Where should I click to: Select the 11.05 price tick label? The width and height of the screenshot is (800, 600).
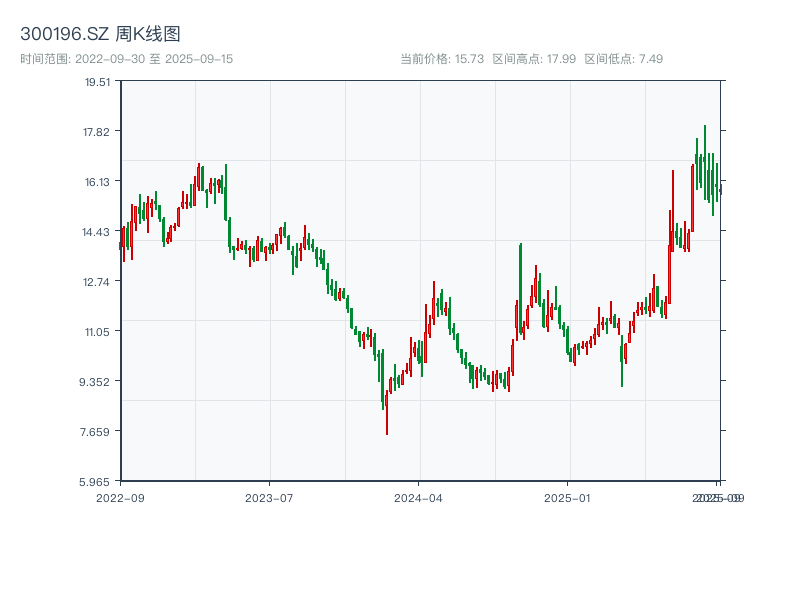click(97, 332)
